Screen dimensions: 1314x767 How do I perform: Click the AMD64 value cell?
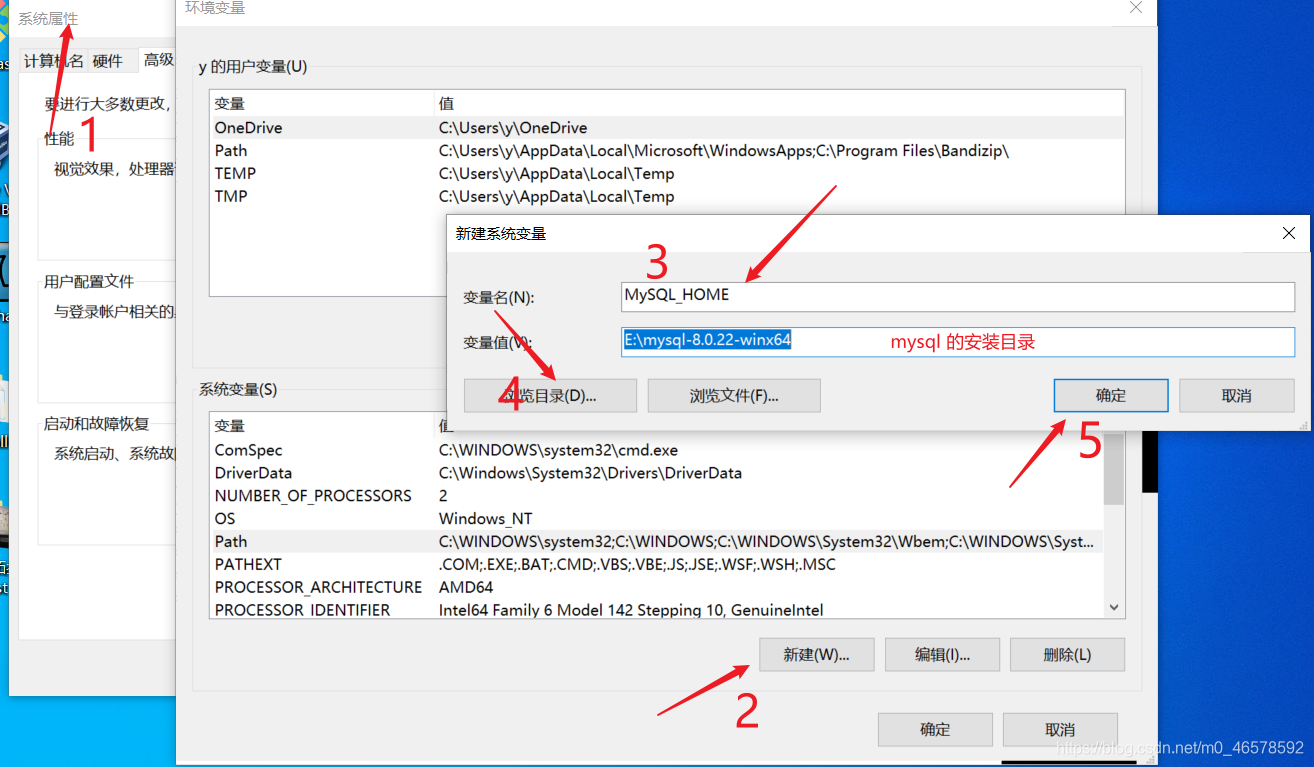(x=466, y=587)
